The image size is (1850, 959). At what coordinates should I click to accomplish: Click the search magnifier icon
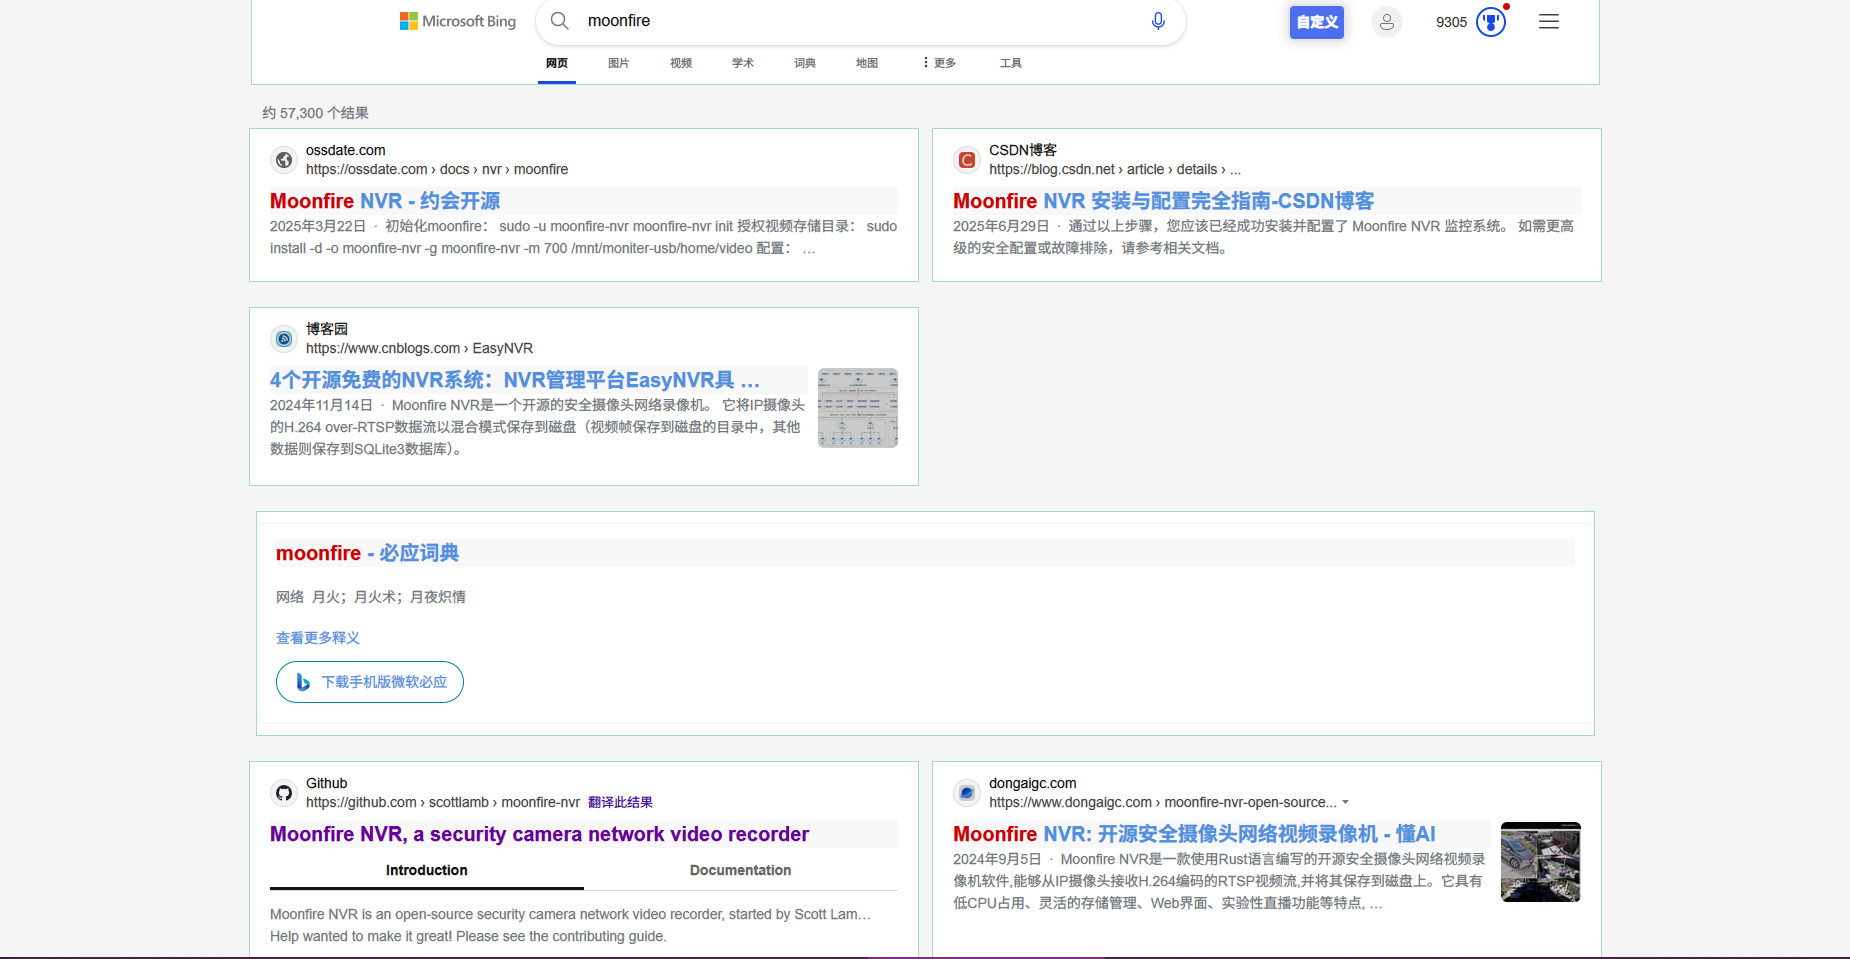point(560,21)
